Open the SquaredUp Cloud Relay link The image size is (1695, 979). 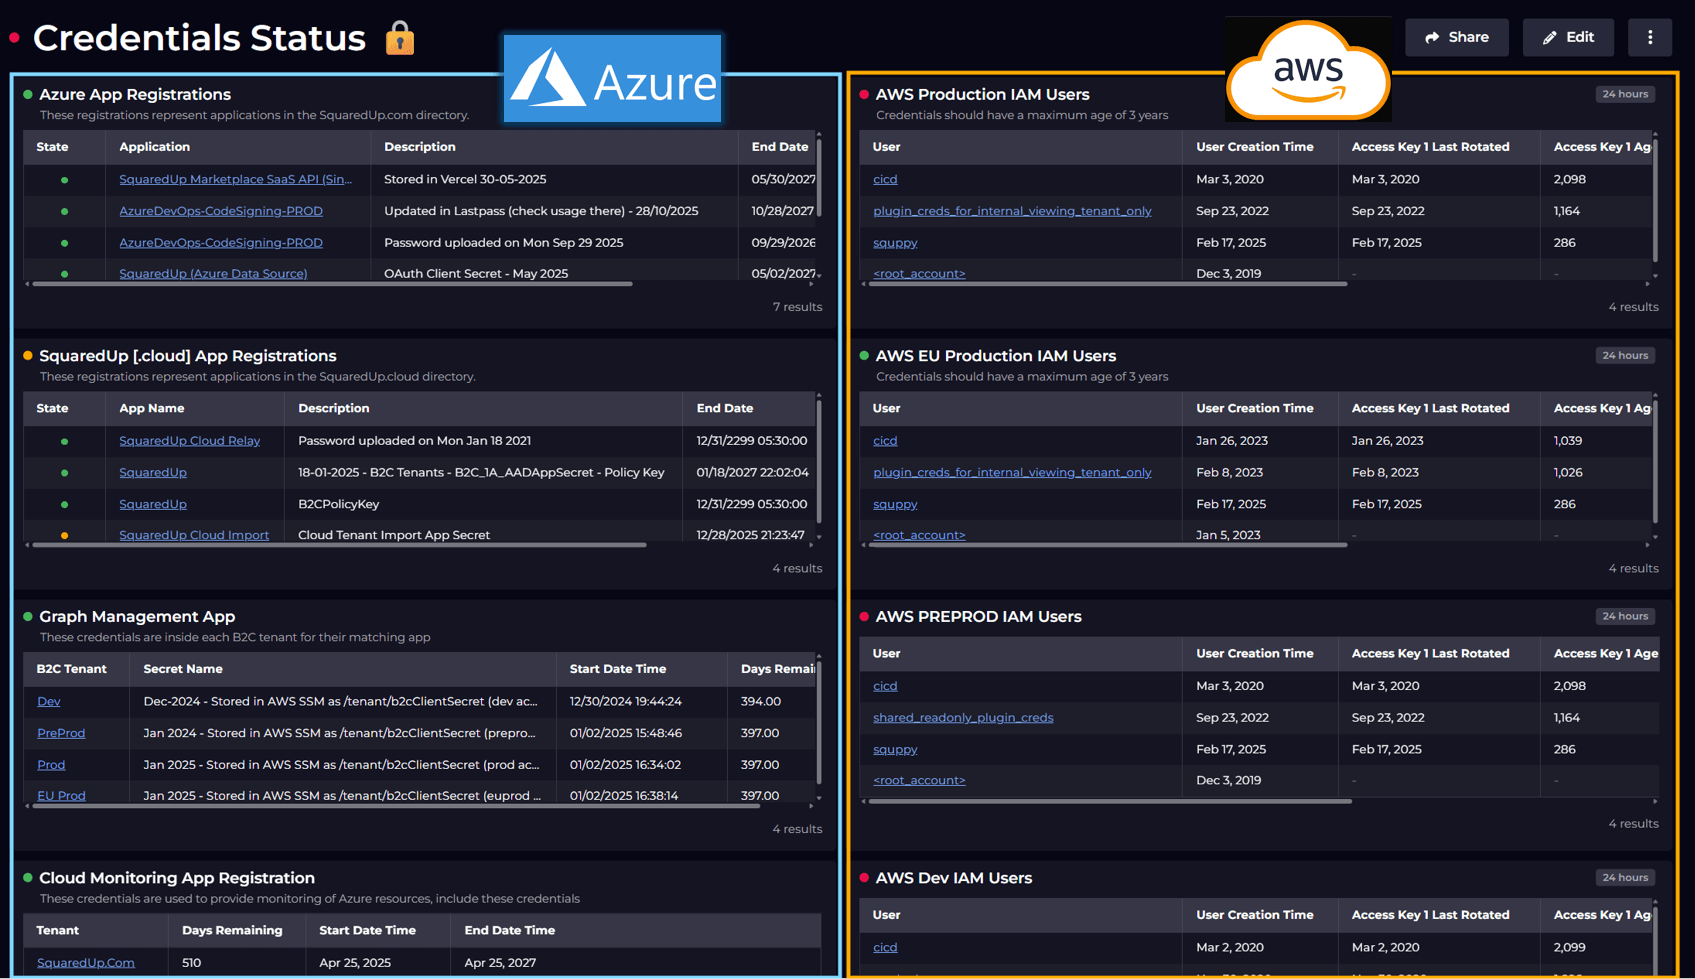189,440
